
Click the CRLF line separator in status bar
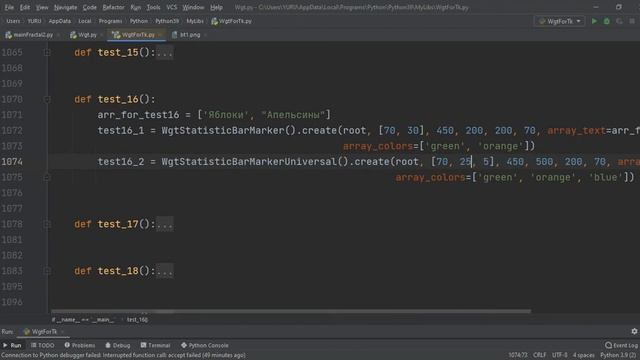539,355
